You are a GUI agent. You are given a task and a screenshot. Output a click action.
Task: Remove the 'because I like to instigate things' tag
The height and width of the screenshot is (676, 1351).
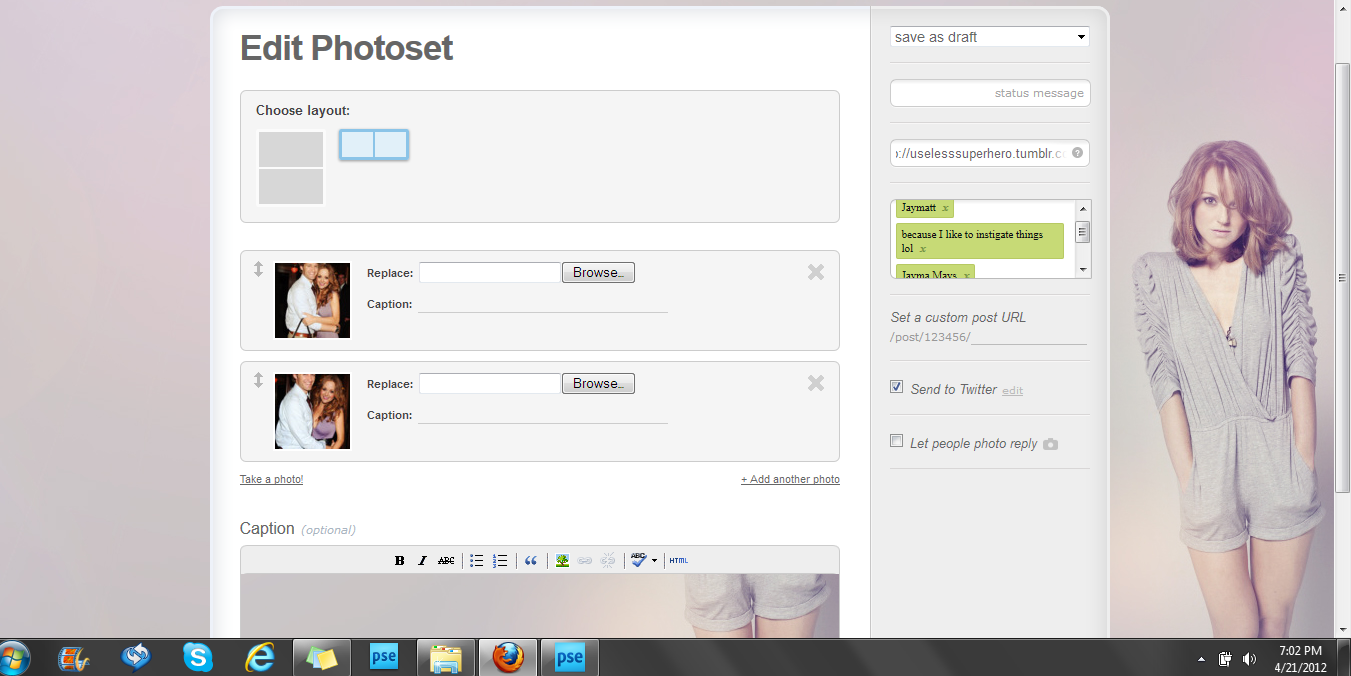[x=923, y=249]
